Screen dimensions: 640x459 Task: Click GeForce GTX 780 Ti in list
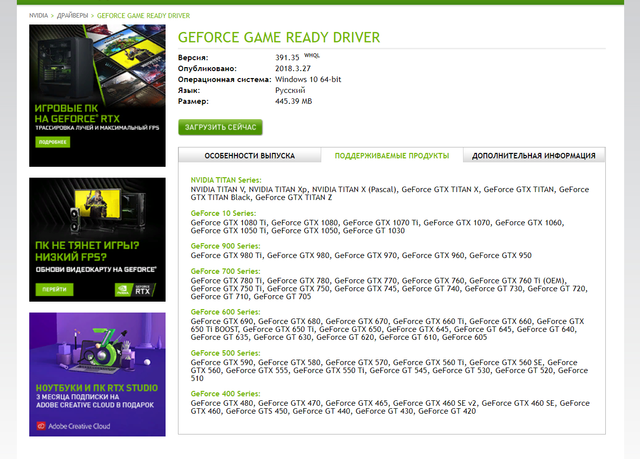pyautogui.click(x=226, y=281)
